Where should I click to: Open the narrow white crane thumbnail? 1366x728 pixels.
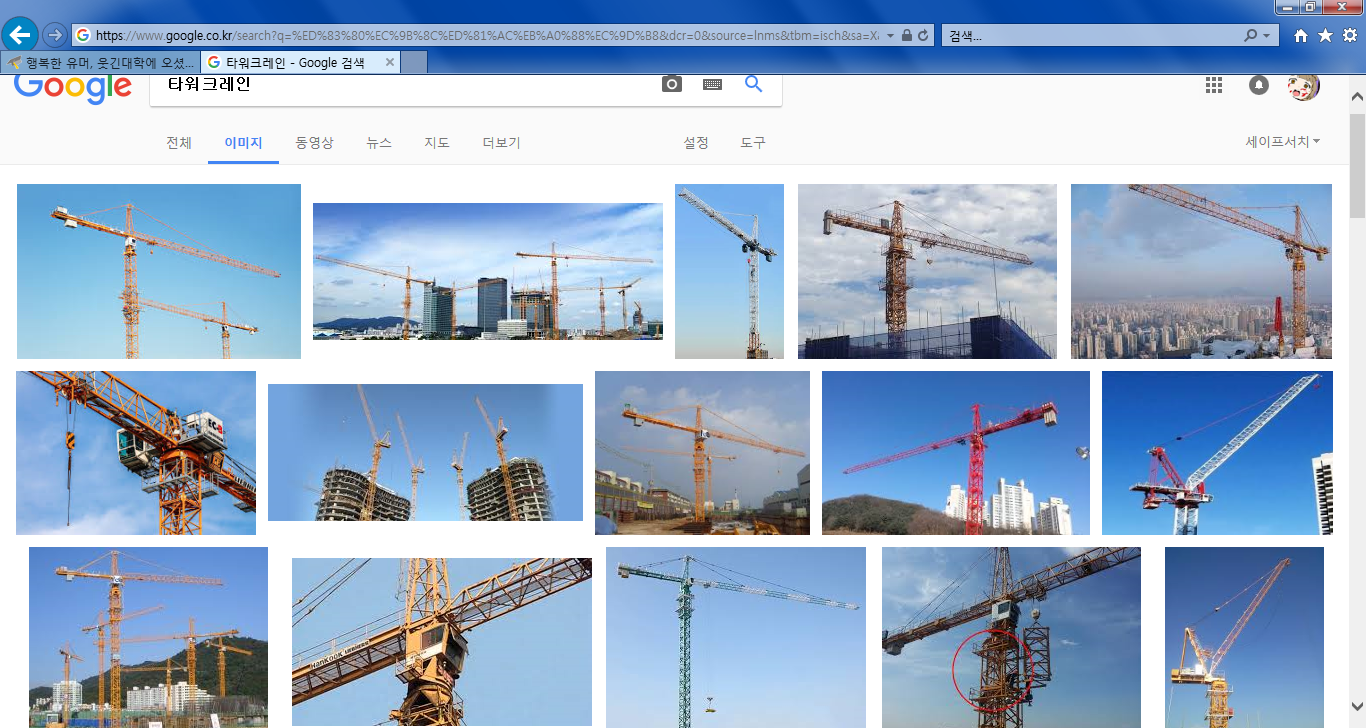(729, 271)
